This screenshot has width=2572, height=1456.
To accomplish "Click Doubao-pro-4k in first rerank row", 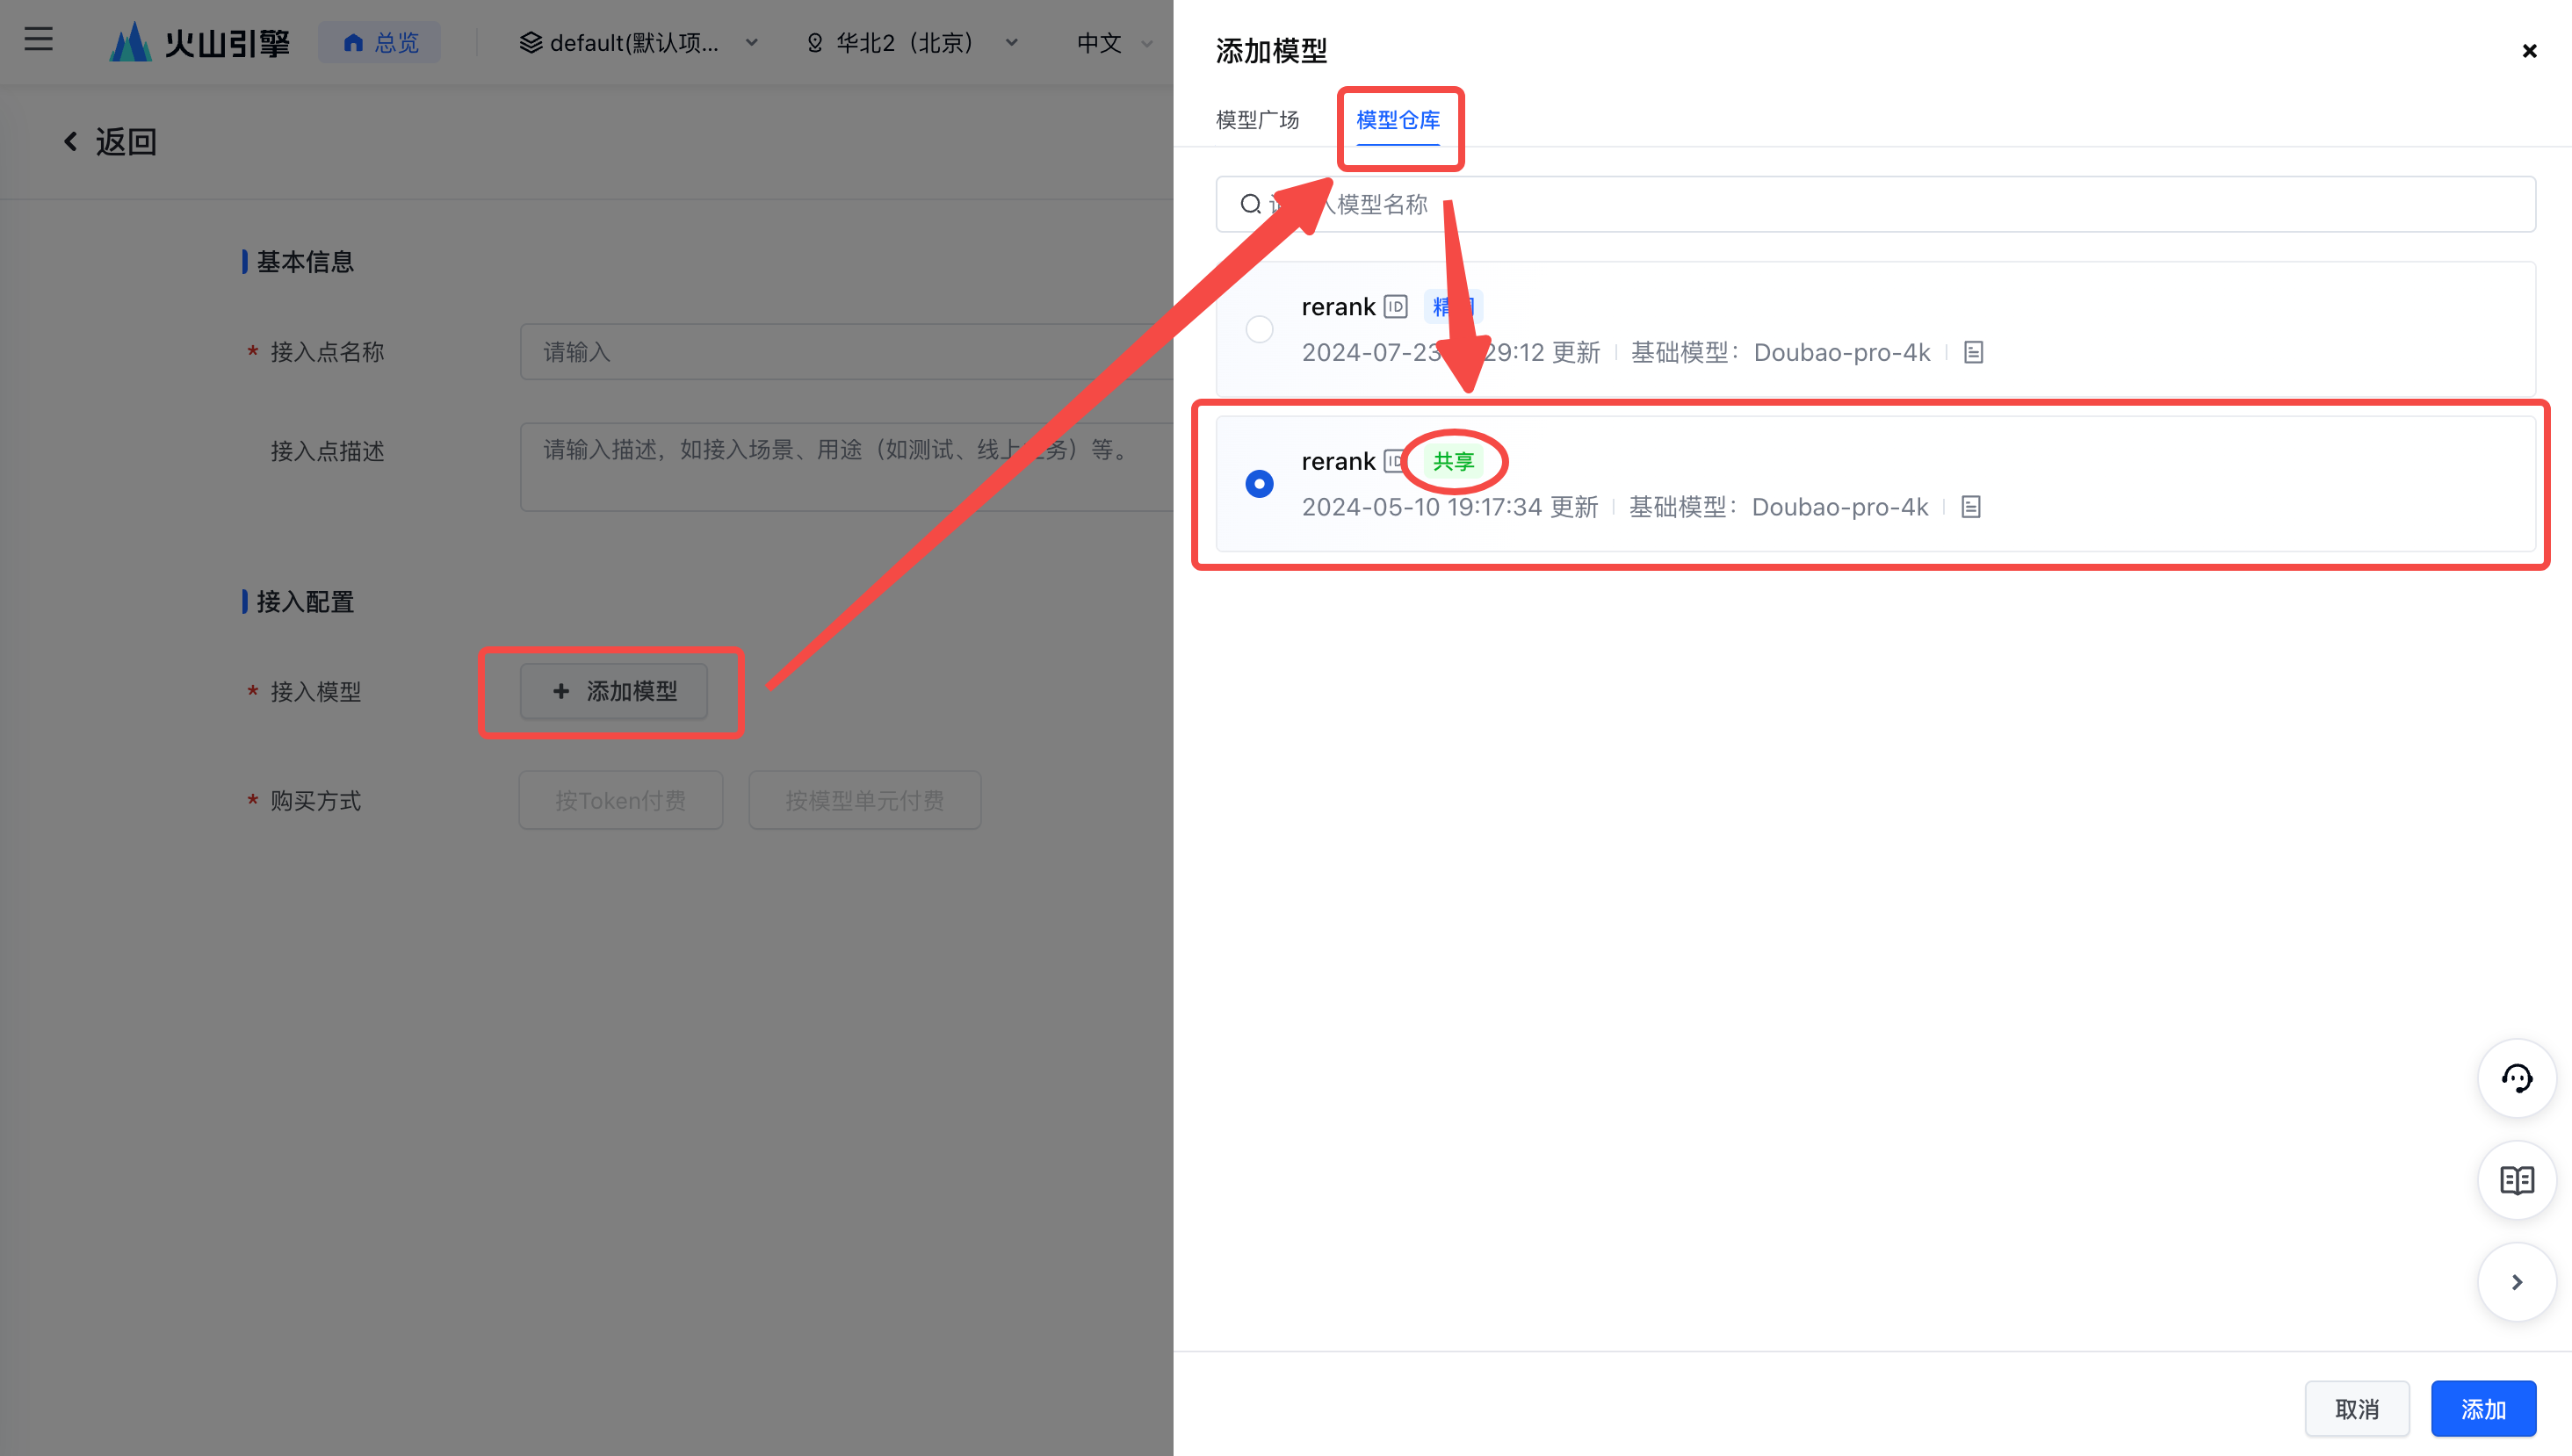I will pos(1842,352).
